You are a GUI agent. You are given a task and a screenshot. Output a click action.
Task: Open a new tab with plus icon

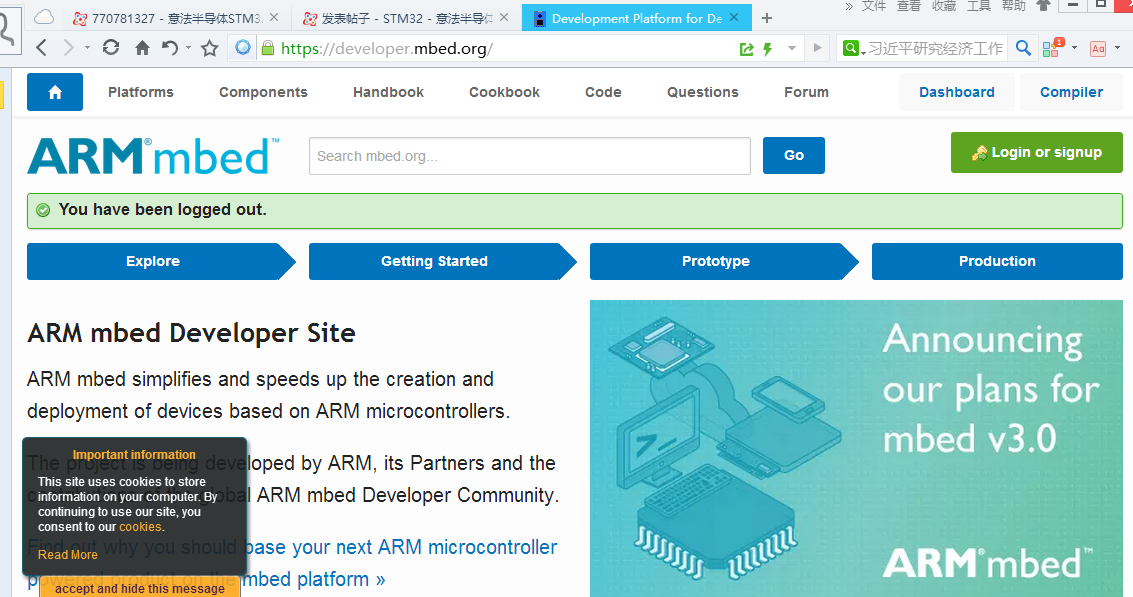[x=767, y=18]
